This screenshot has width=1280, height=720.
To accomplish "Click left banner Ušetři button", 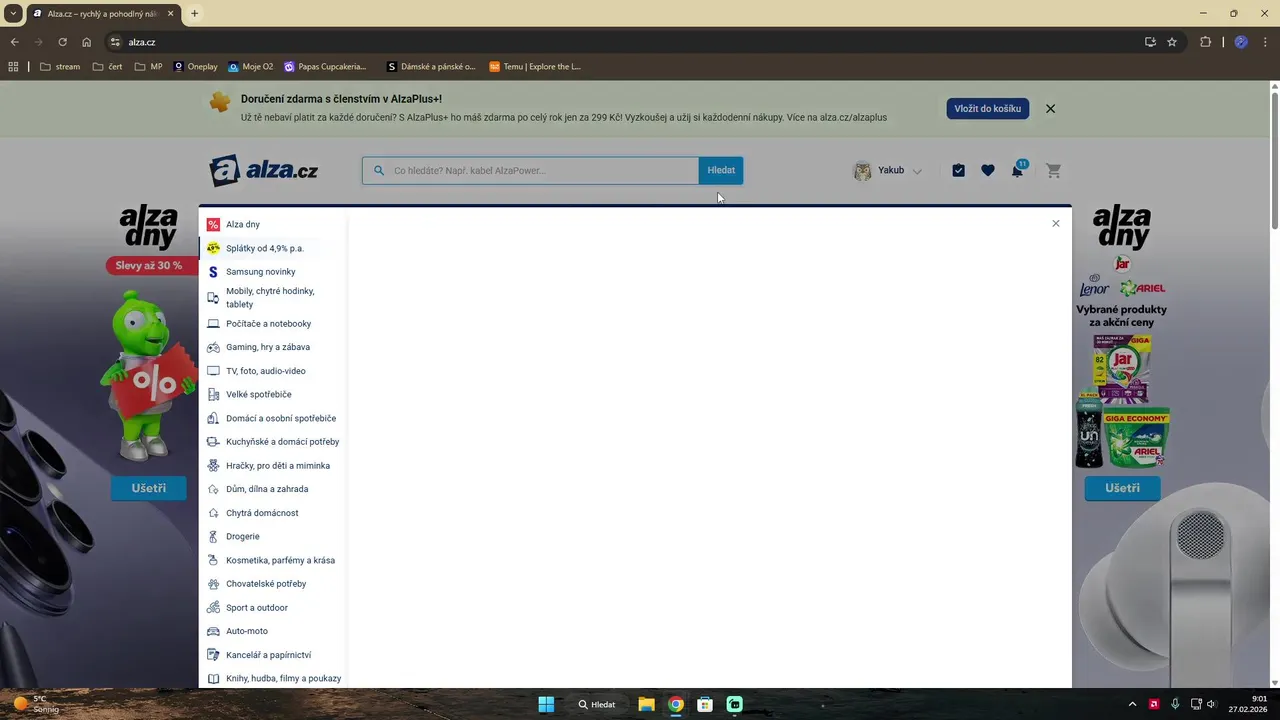I will (x=148, y=488).
